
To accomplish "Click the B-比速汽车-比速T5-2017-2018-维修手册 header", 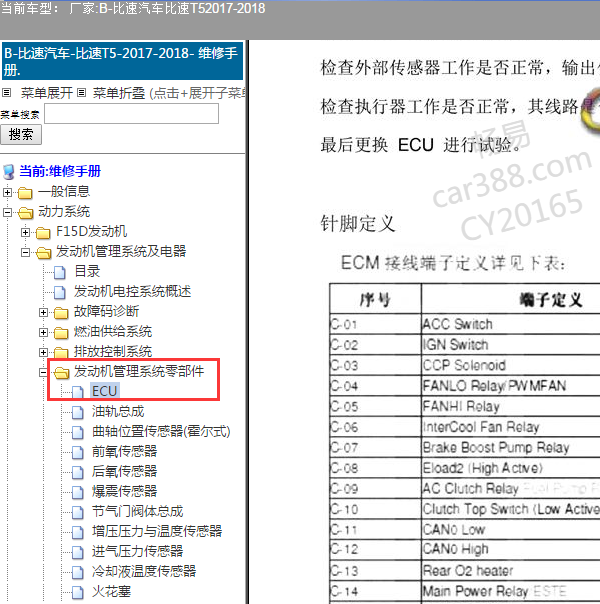I will [122, 61].
